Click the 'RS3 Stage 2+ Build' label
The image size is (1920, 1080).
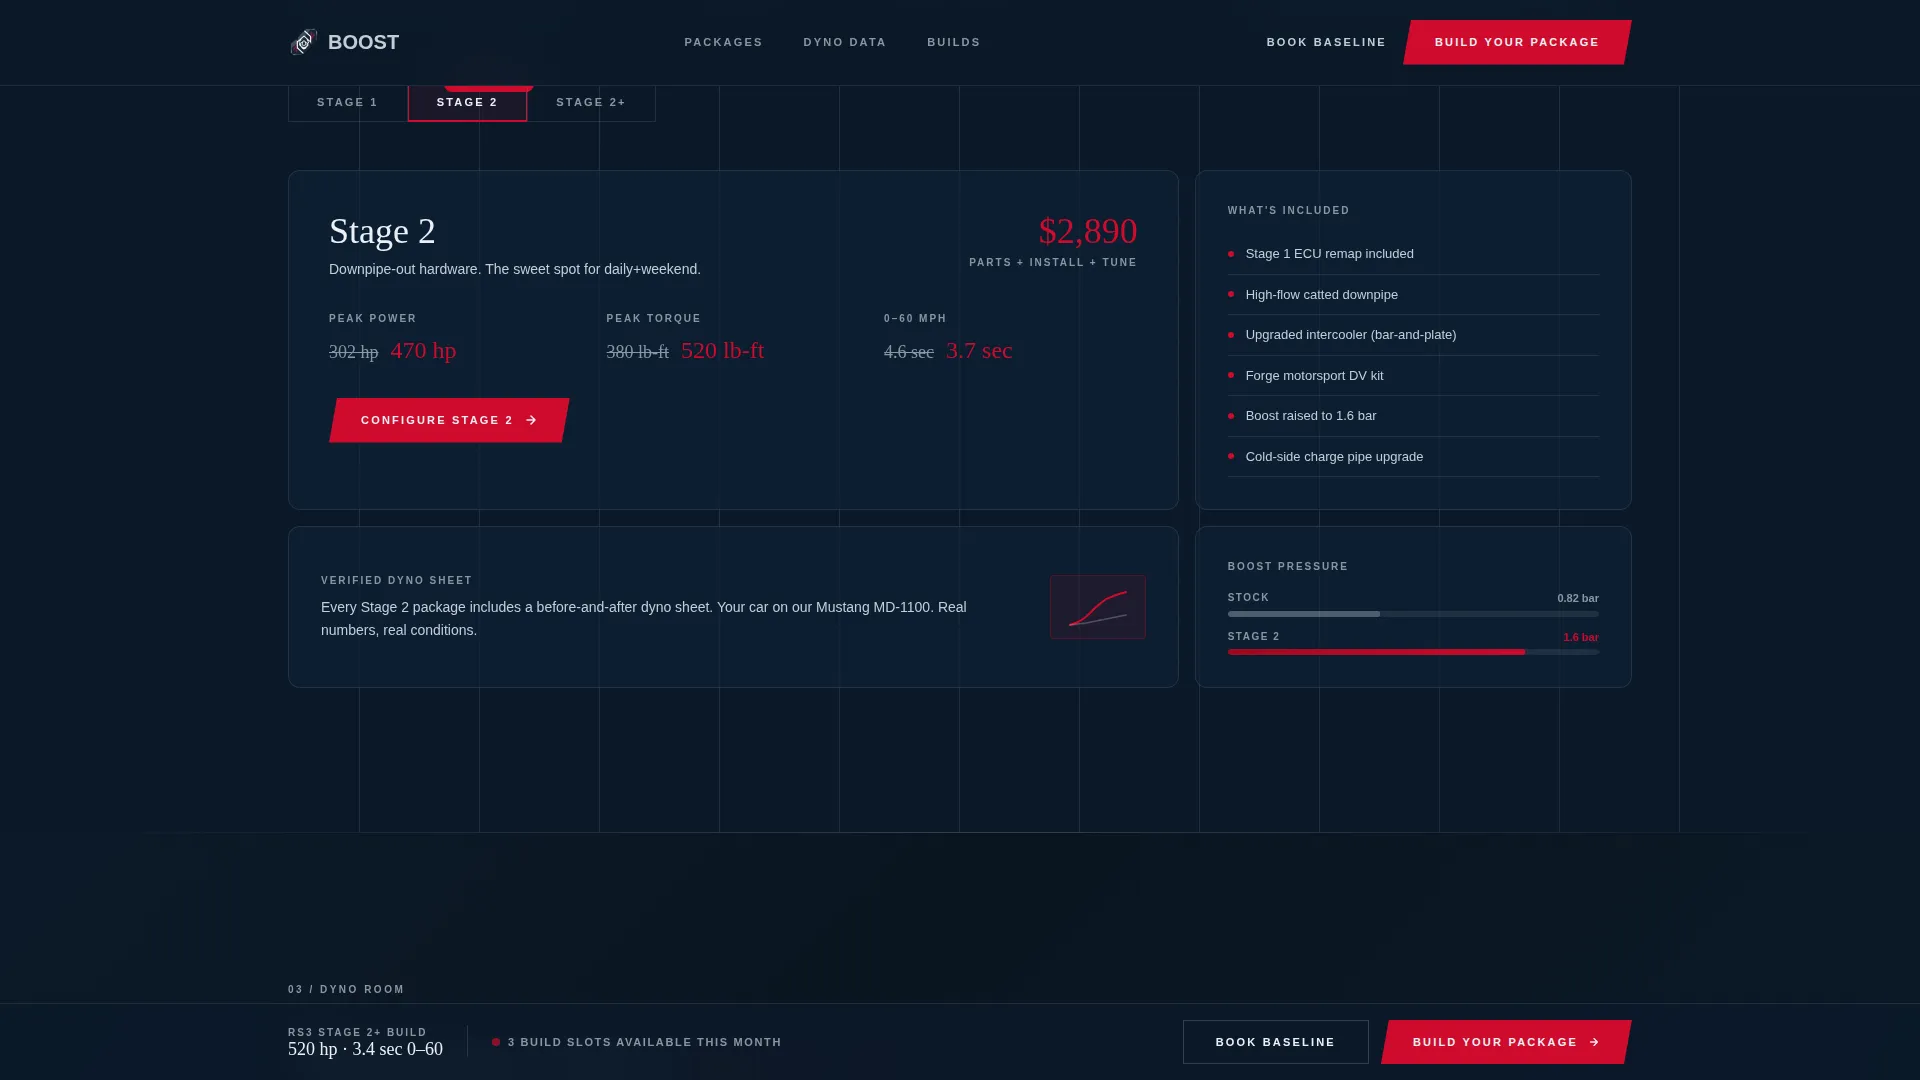tap(357, 1032)
